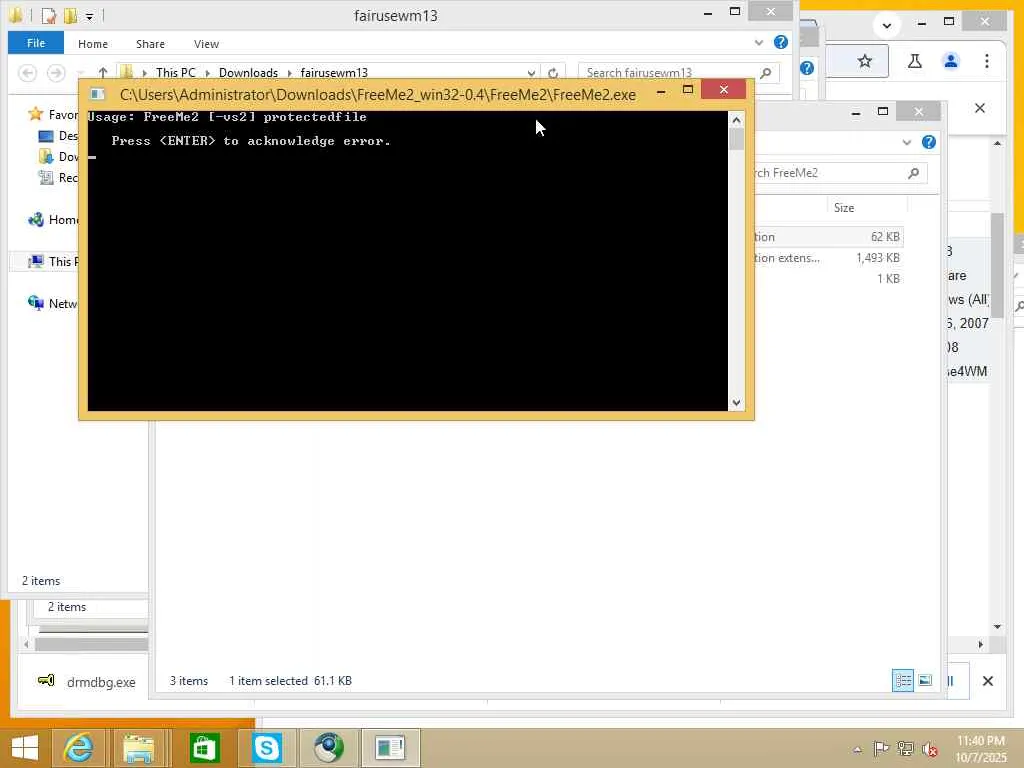This screenshot has width=1024, height=768.
Task: Open Explorer help in fairusewm13 window
Action: coord(780,42)
